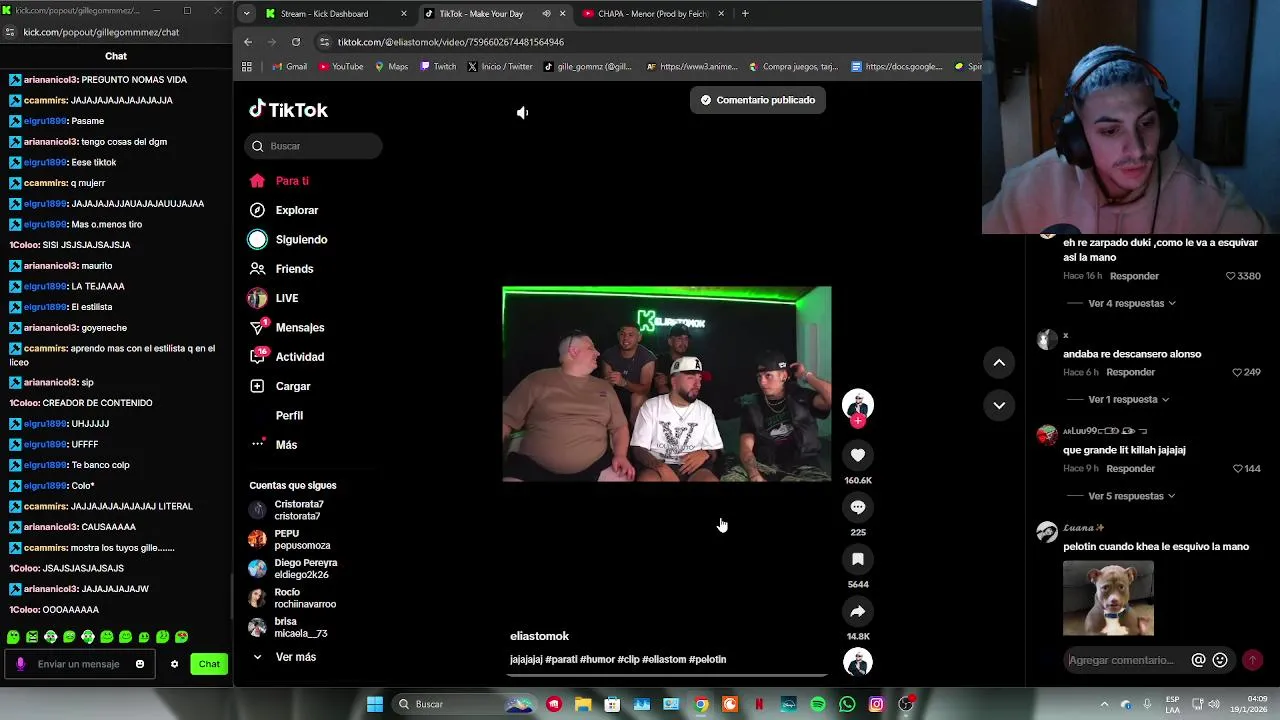The width and height of the screenshot is (1280, 720).
Task: Like the killah comment with 144 likes
Action: tap(1237, 469)
